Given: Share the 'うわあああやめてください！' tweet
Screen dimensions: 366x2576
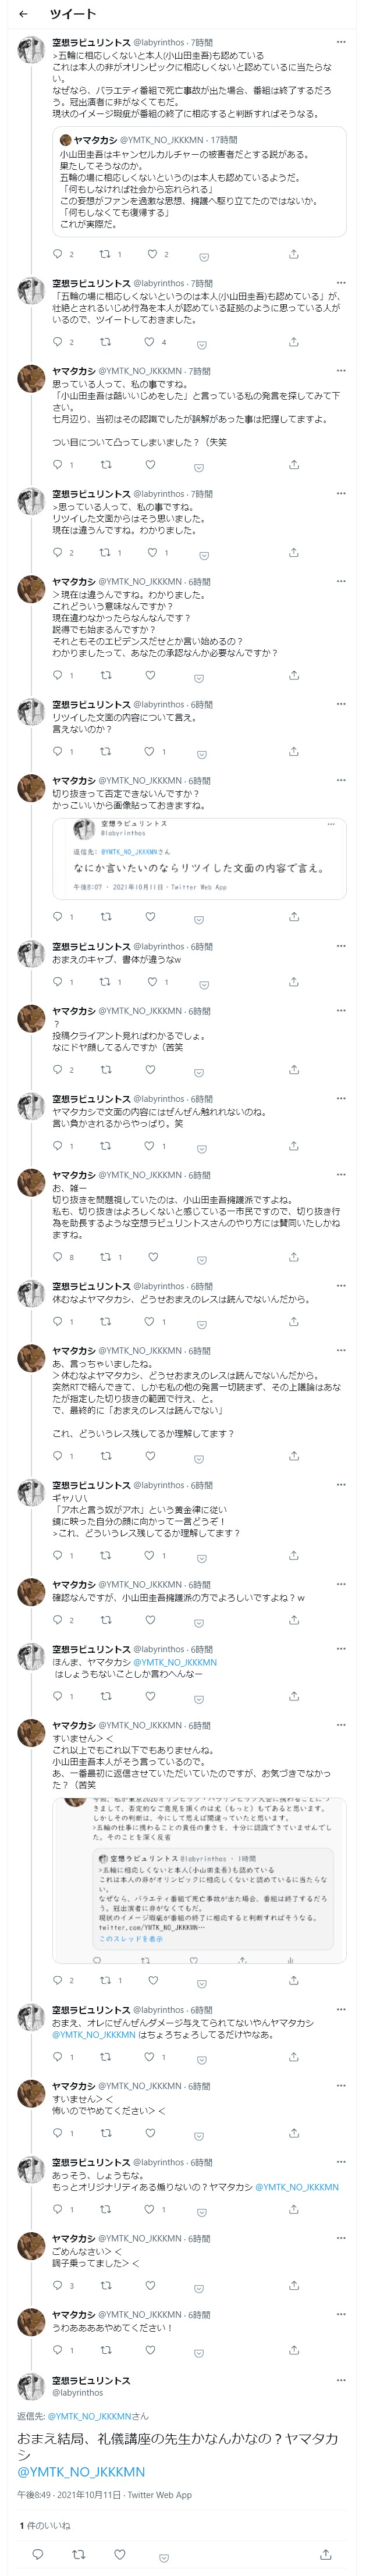Looking at the screenshot, I should click(x=293, y=2349).
